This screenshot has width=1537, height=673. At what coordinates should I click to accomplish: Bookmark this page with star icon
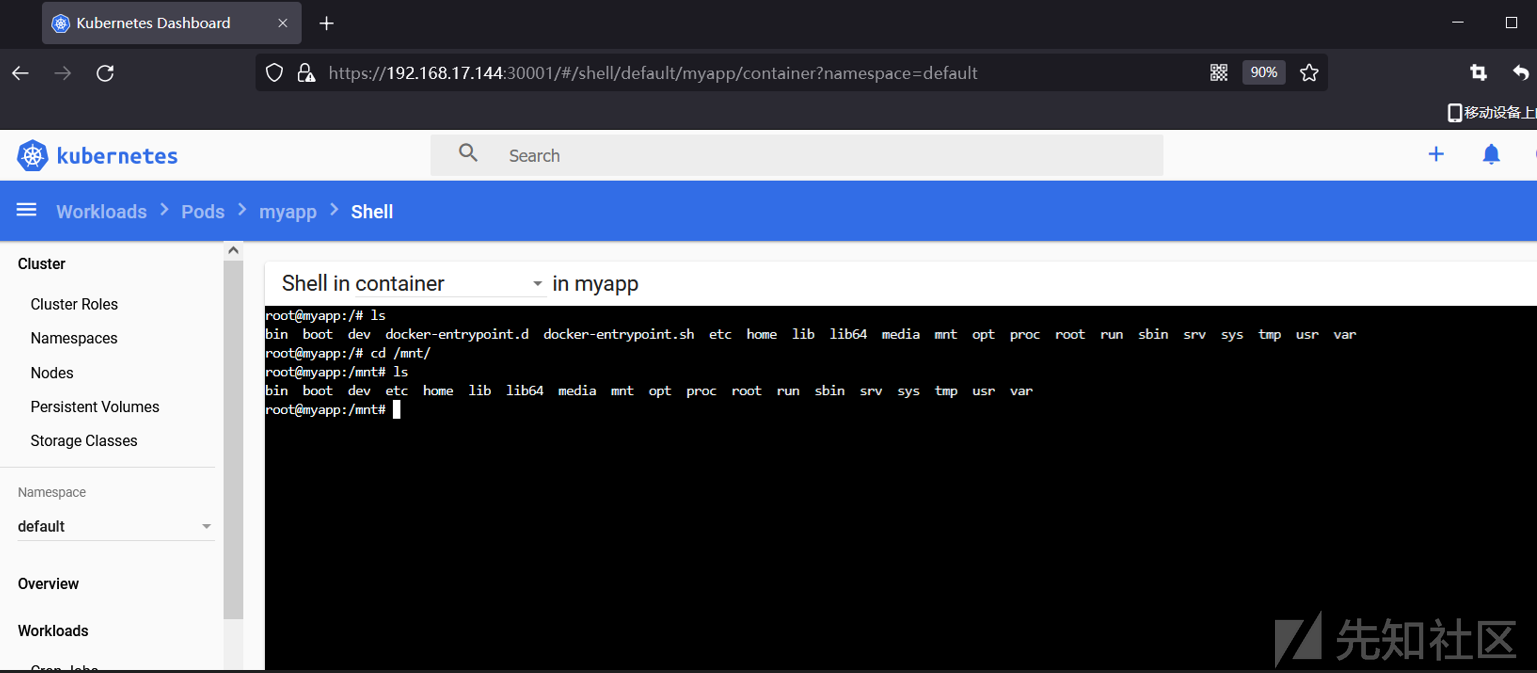click(x=1309, y=72)
